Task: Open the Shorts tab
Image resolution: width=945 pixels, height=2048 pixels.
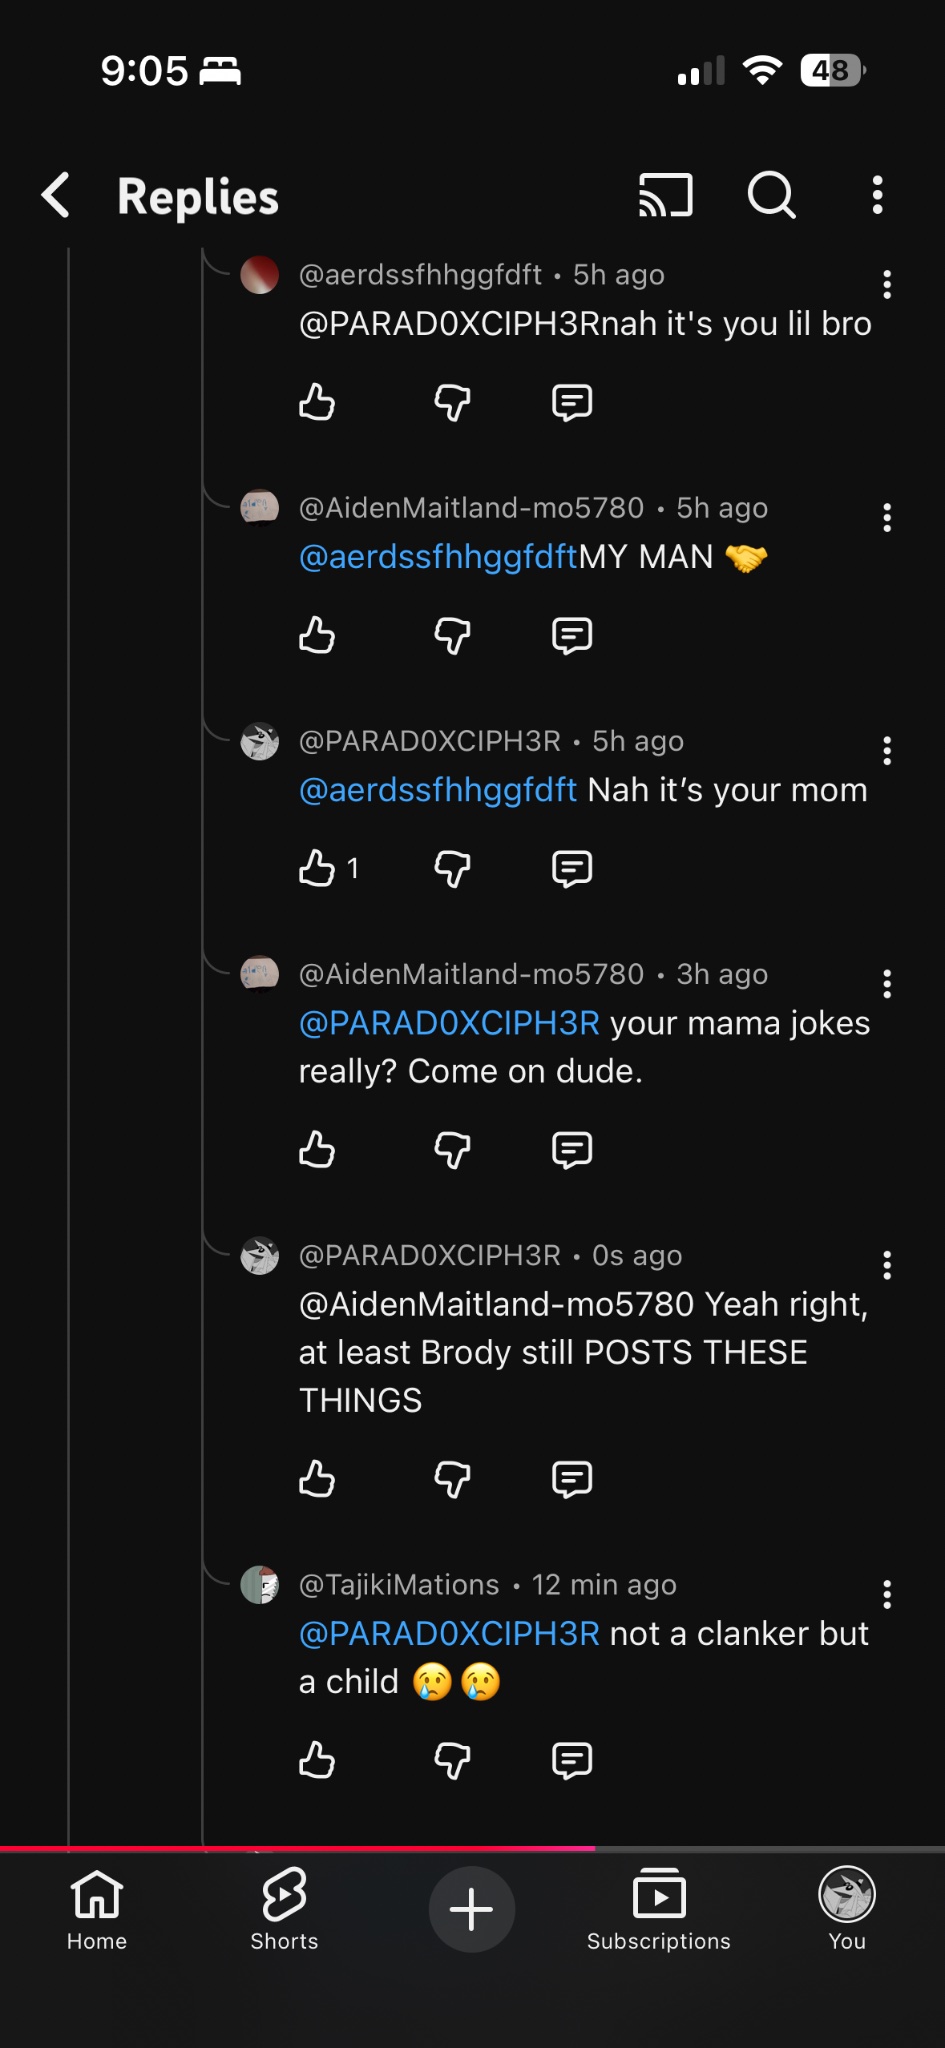Action: coord(284,1909)
